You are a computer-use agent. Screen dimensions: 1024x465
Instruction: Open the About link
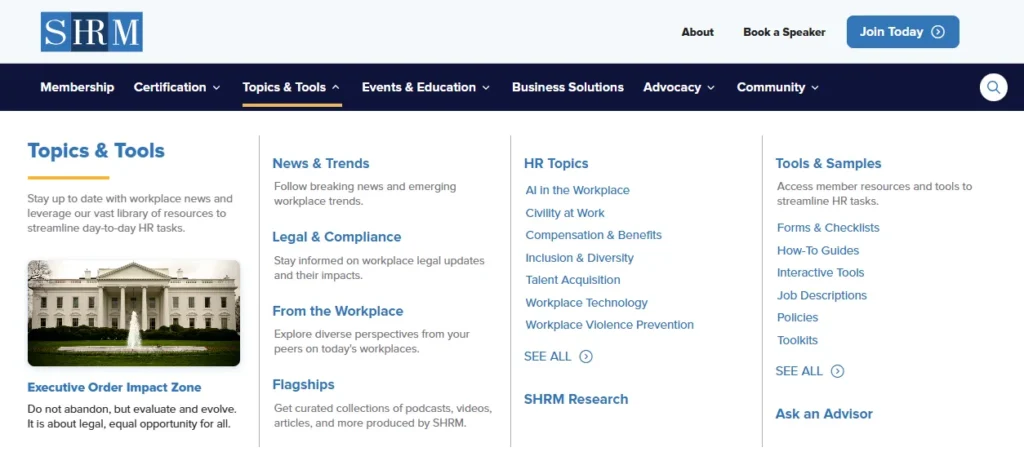click(x=697, y=32)
